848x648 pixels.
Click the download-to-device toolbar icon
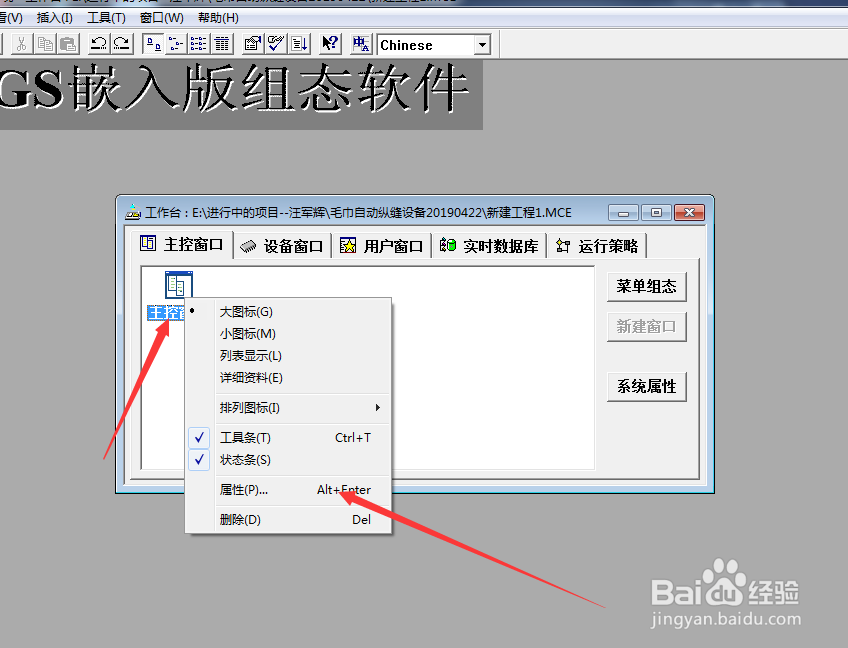pos(299,44)
